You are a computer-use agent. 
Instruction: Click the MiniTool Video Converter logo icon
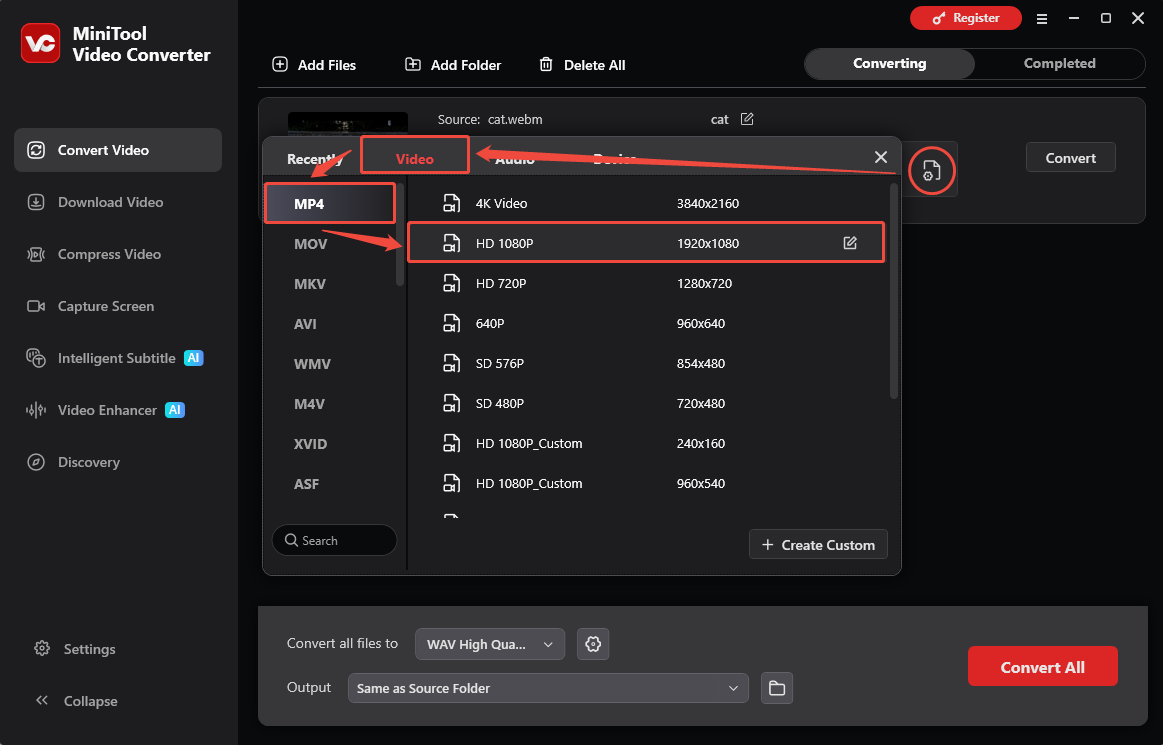click(40, 43)
